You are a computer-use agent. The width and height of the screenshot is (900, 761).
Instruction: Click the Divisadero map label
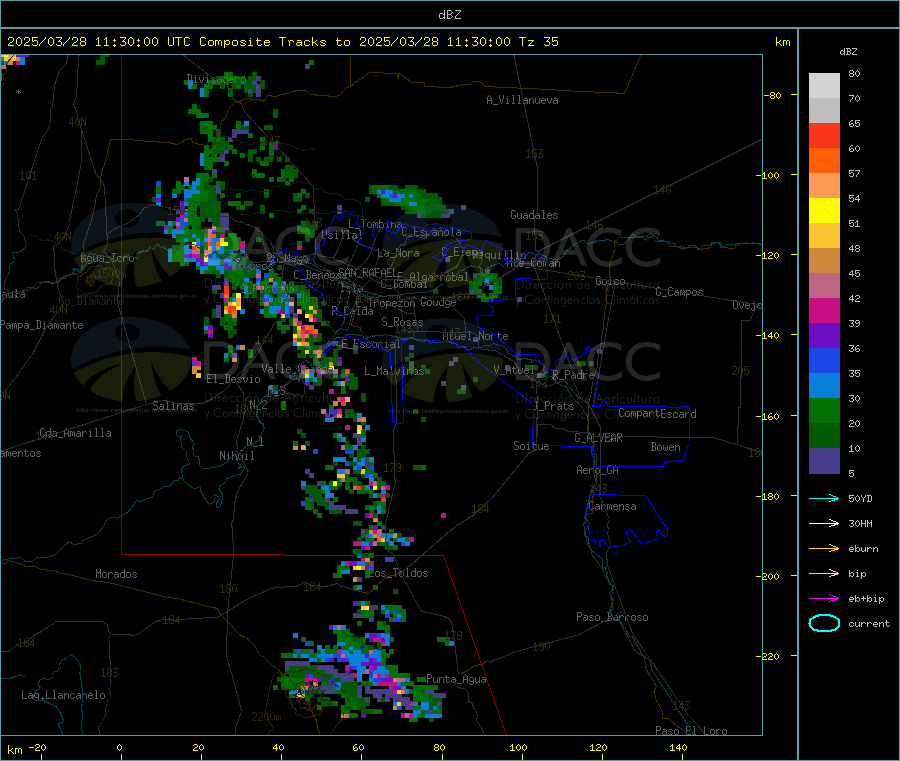[x=216, y=79]
